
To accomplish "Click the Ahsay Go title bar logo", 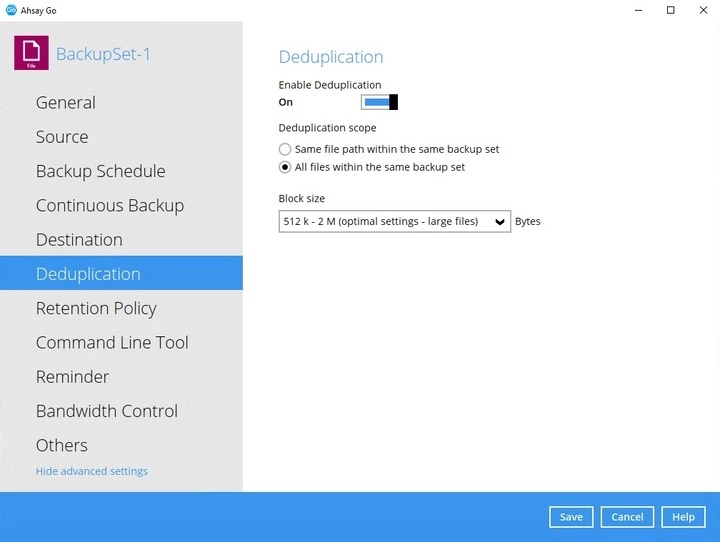I will [x=11, y=10].
